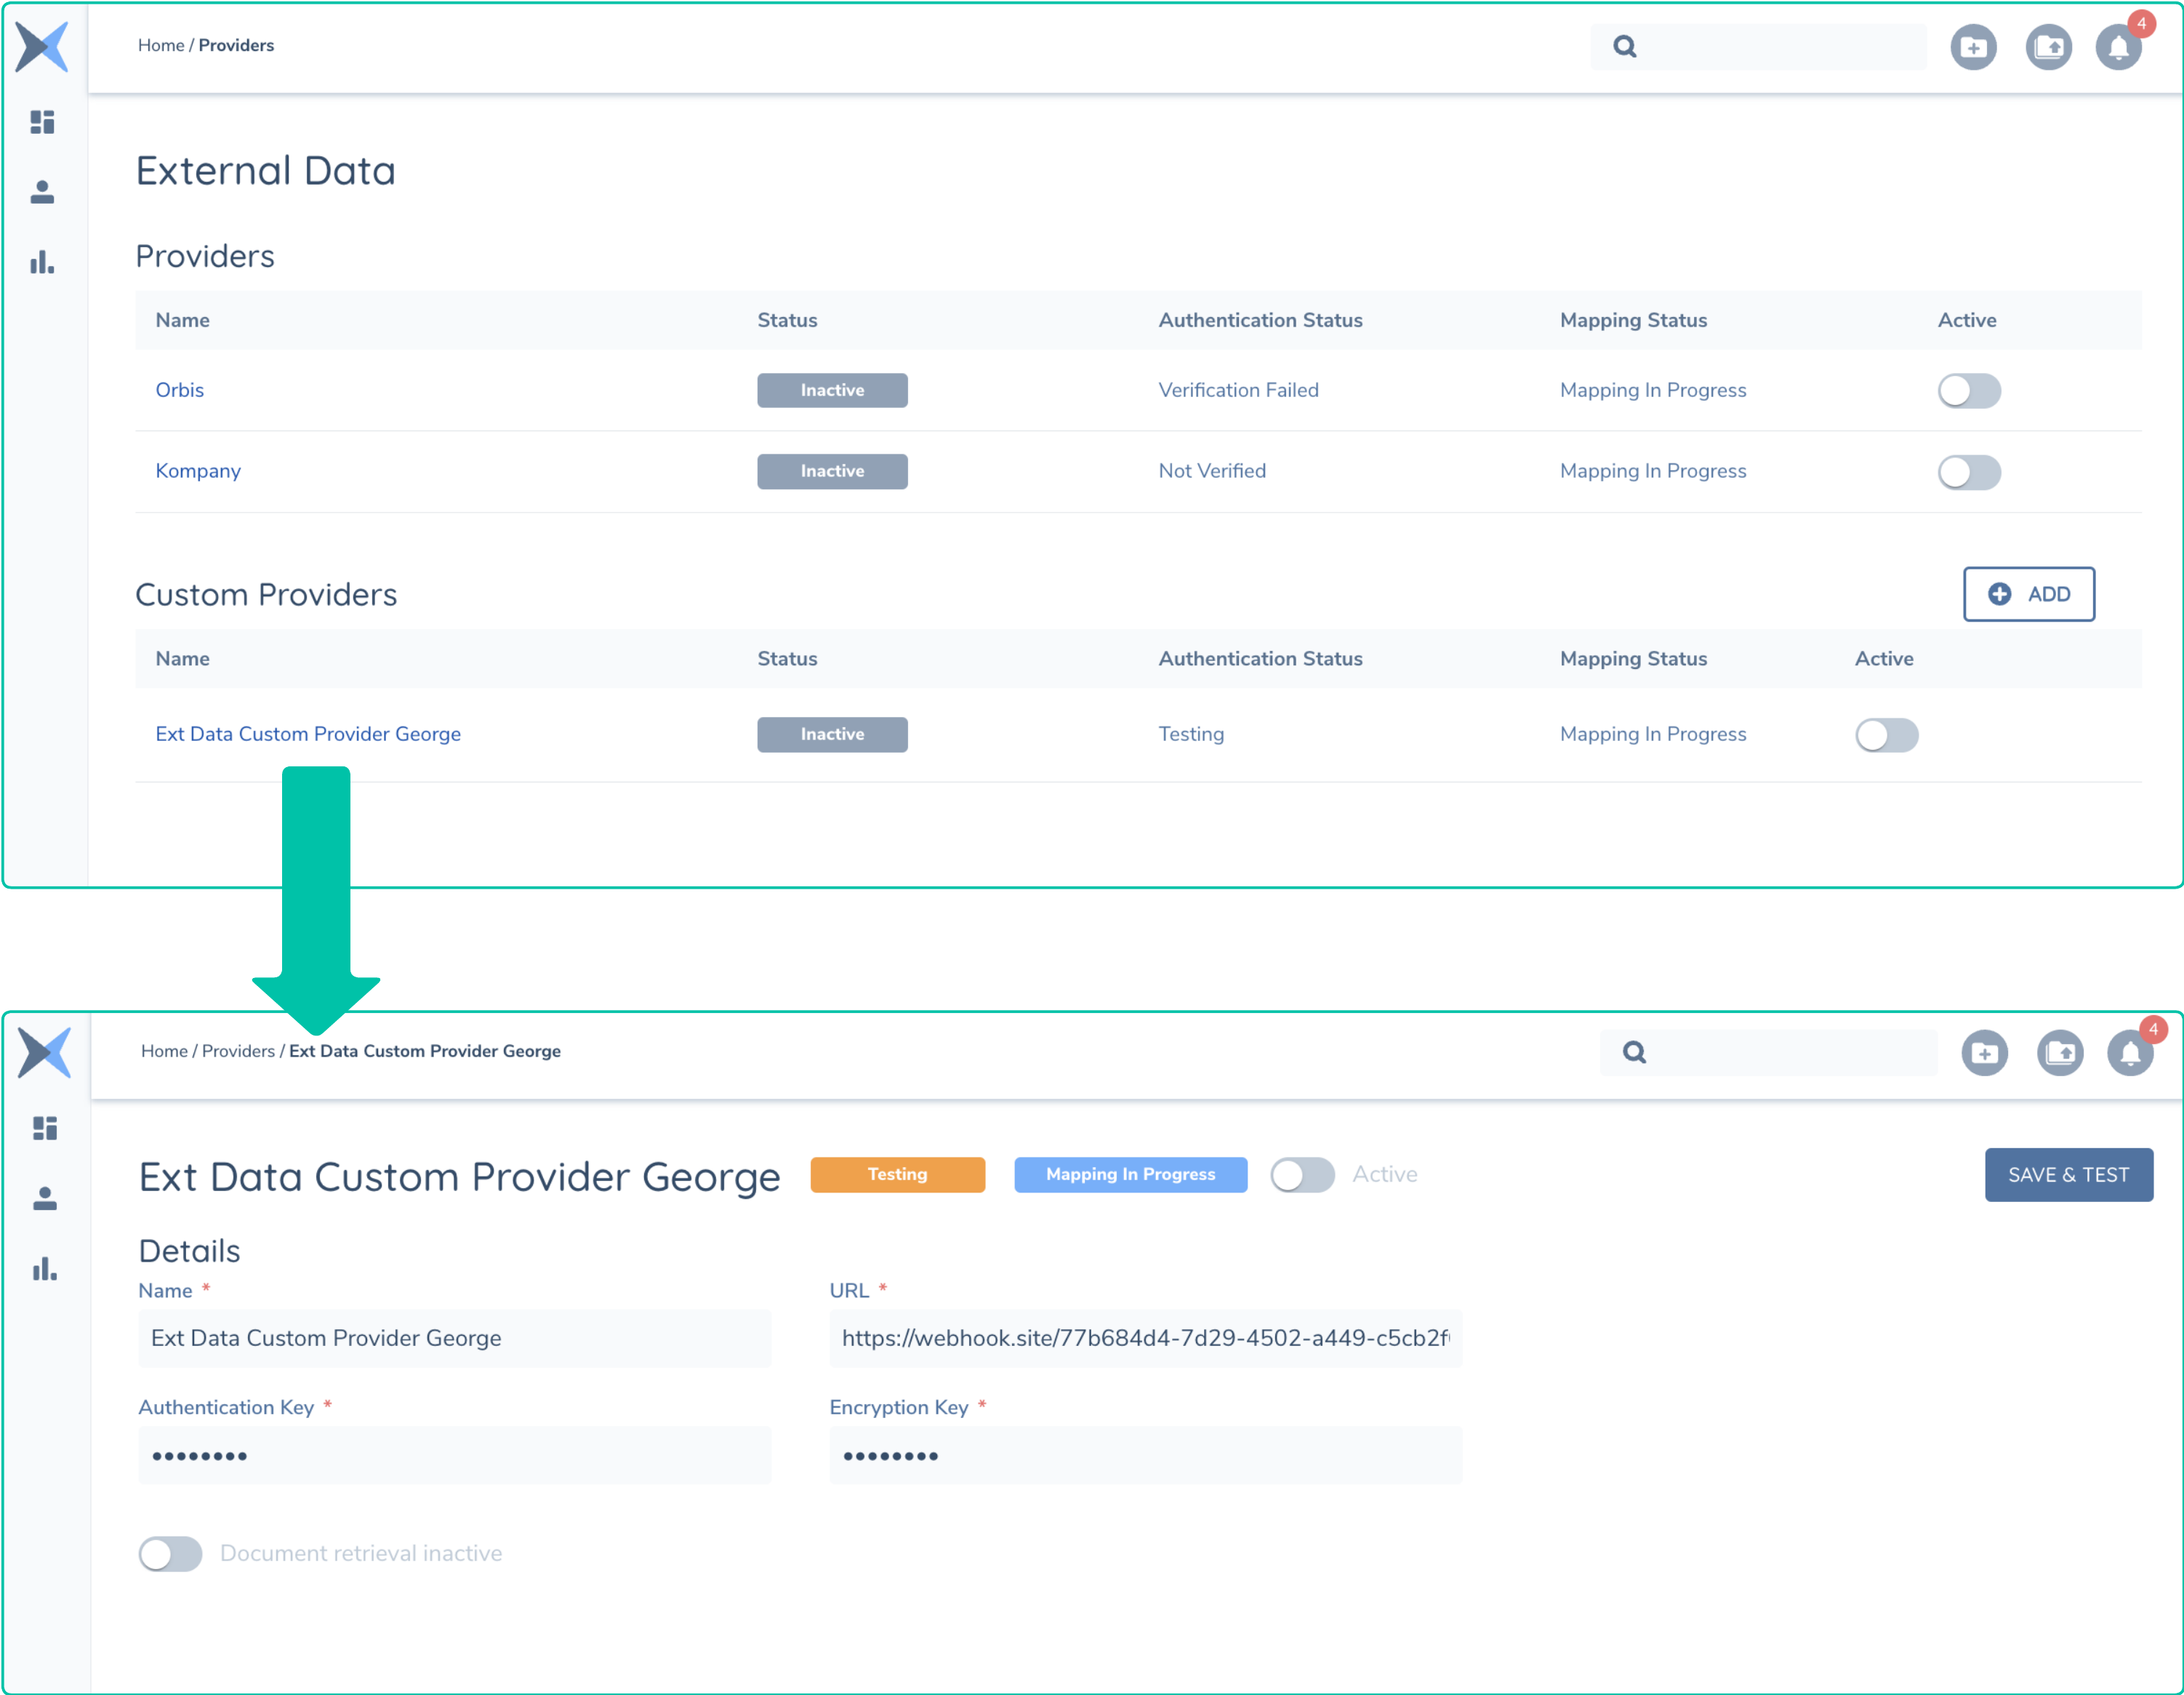The height and width of the screenshot is (1695, 2184).
Task: Click the notification bell in top header
Action: tap(2118, 47)
